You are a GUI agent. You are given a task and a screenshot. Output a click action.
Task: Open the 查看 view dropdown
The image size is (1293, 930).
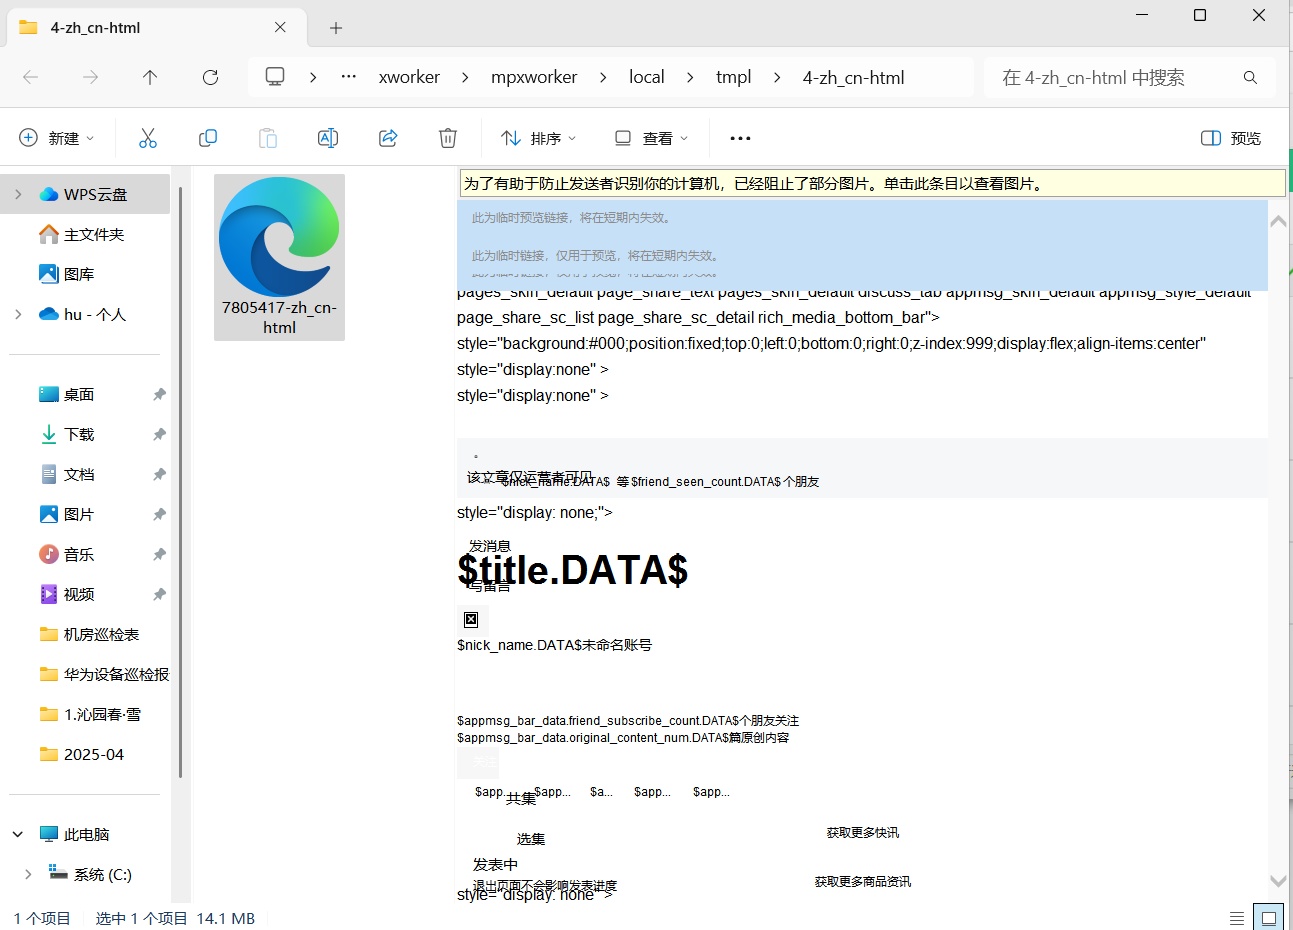click(651, 138)
